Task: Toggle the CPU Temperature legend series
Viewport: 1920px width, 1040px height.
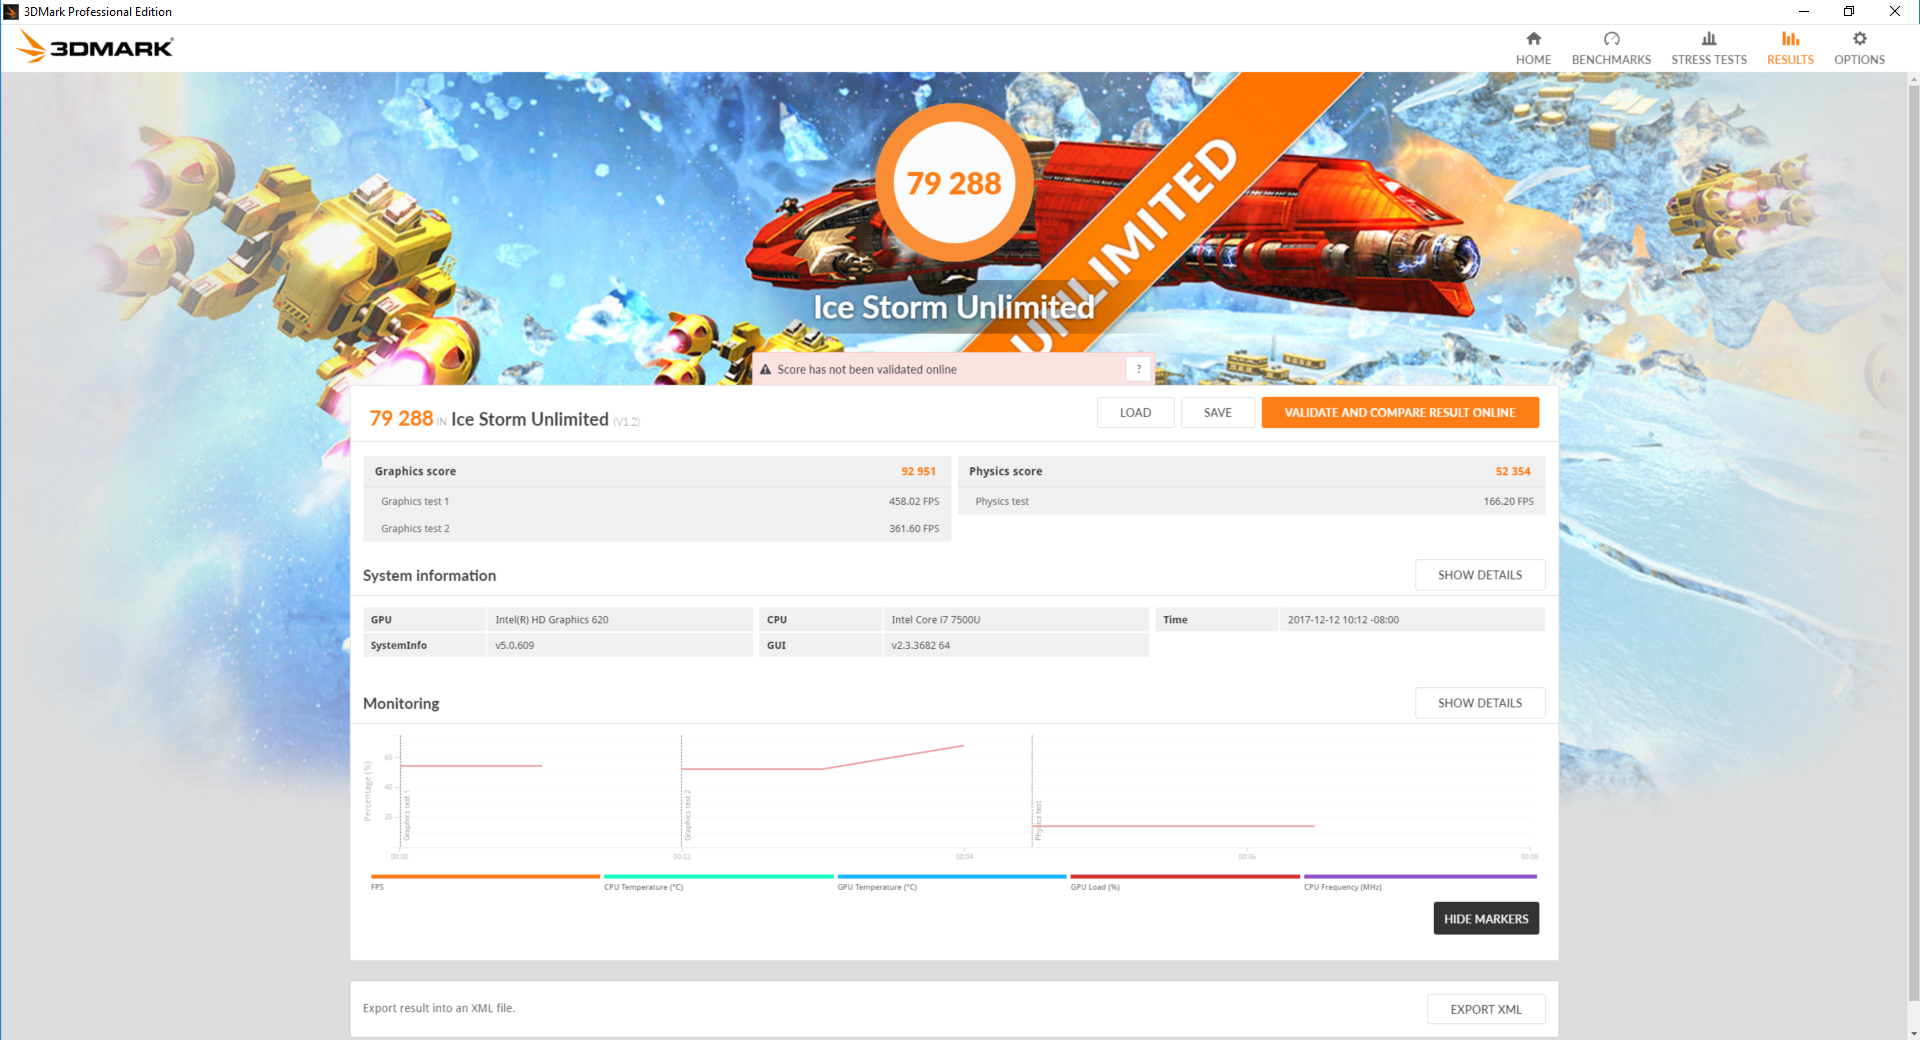Action: (718, 882)
